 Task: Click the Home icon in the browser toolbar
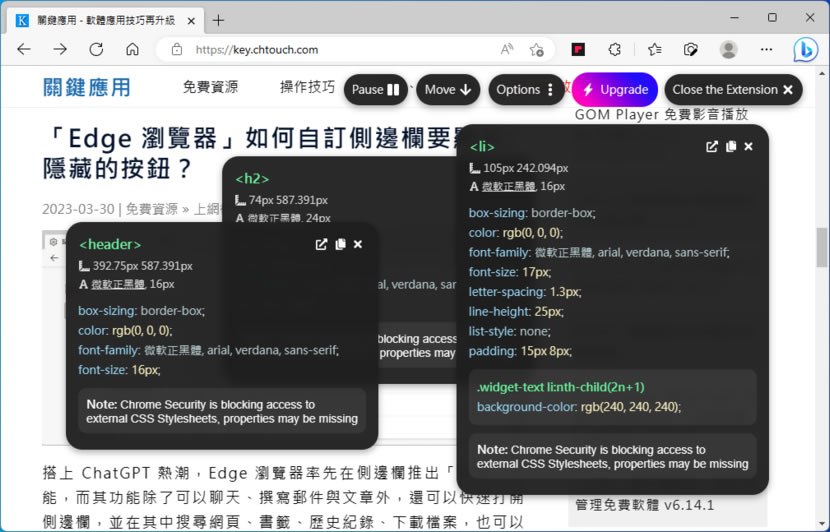coord(132,49)
